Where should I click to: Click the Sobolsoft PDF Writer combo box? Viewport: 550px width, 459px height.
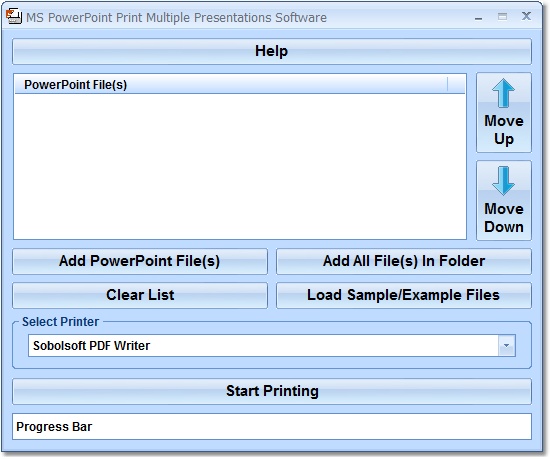(272, 345)
